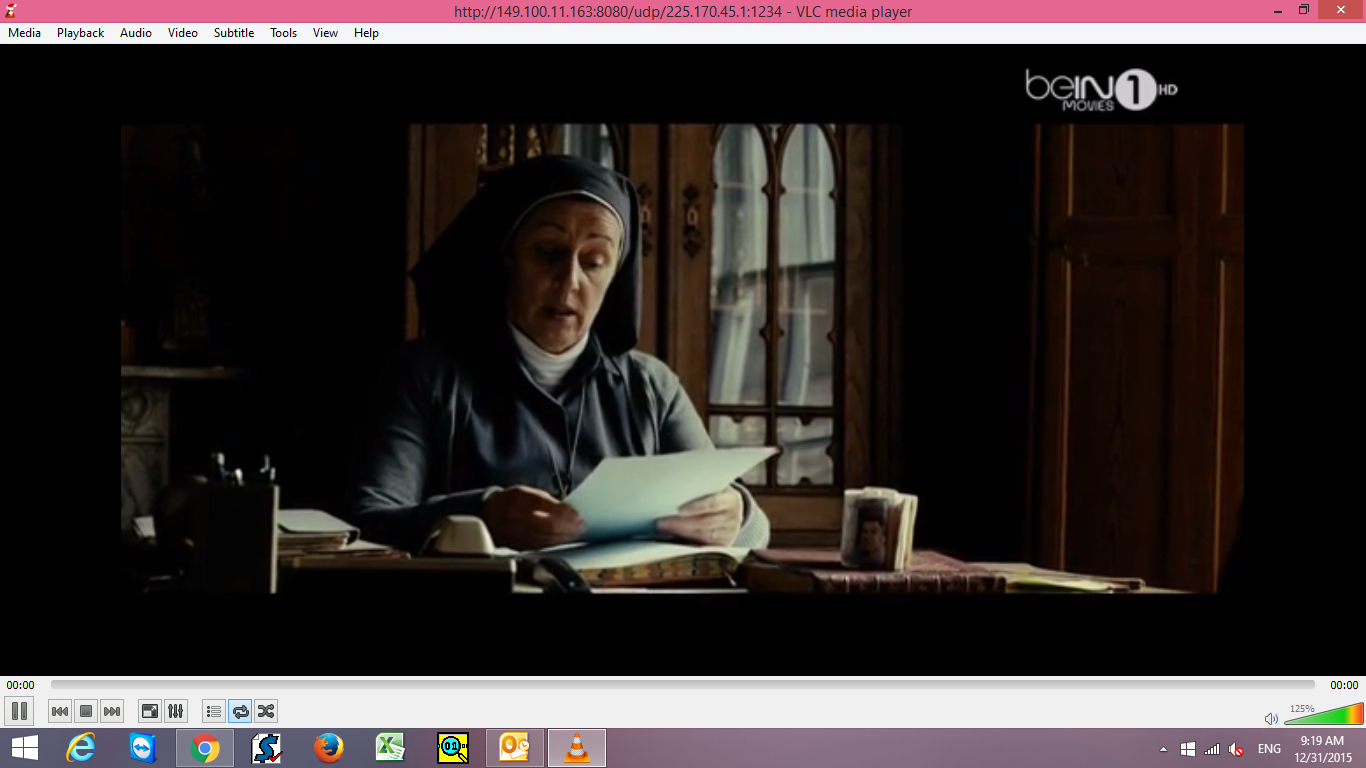Open the muted system volume tray icon
The height and width of the screenshot is (768, 1366).
point(1236,749)
